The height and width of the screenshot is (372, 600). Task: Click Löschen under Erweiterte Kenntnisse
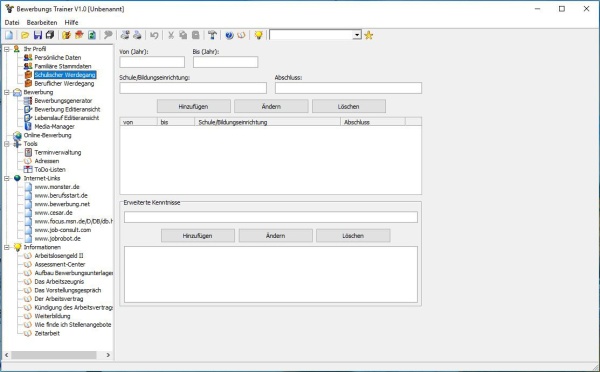(353, 236)
